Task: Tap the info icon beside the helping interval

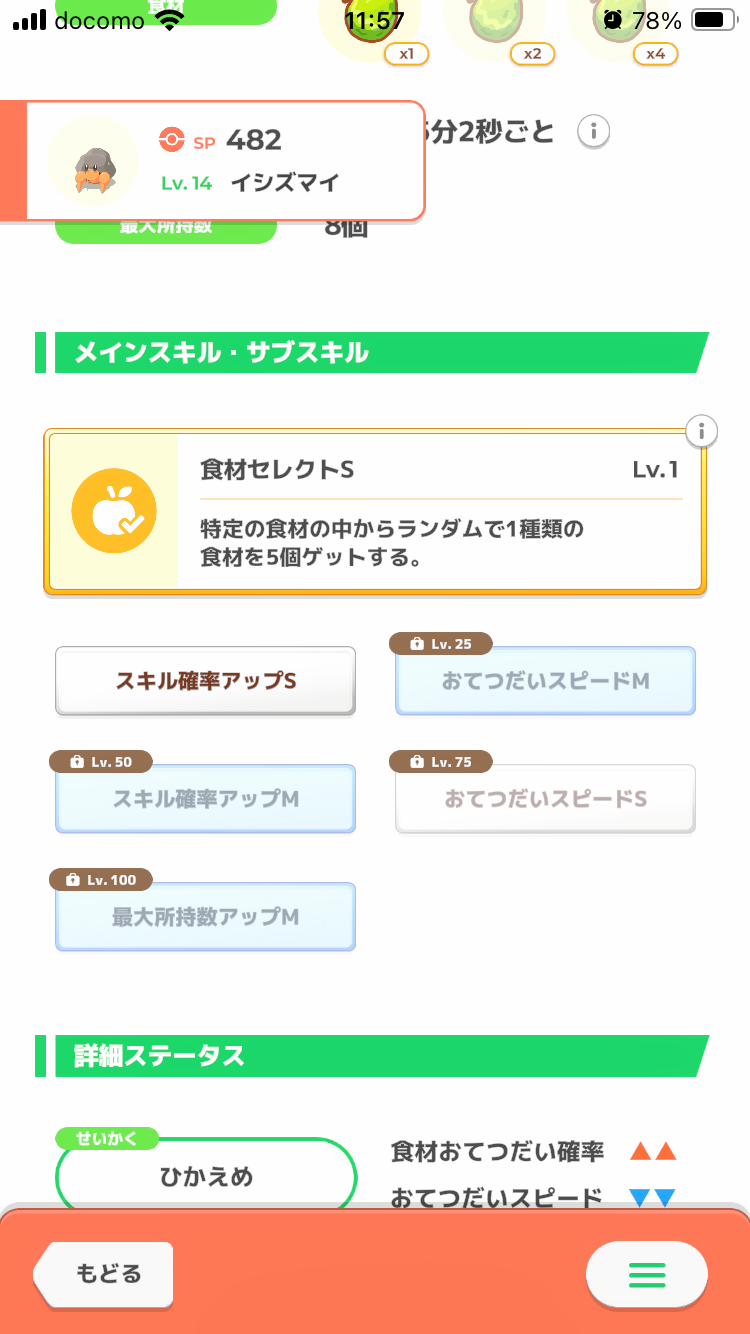Action: pyautogui.click(x=594, y=131)
